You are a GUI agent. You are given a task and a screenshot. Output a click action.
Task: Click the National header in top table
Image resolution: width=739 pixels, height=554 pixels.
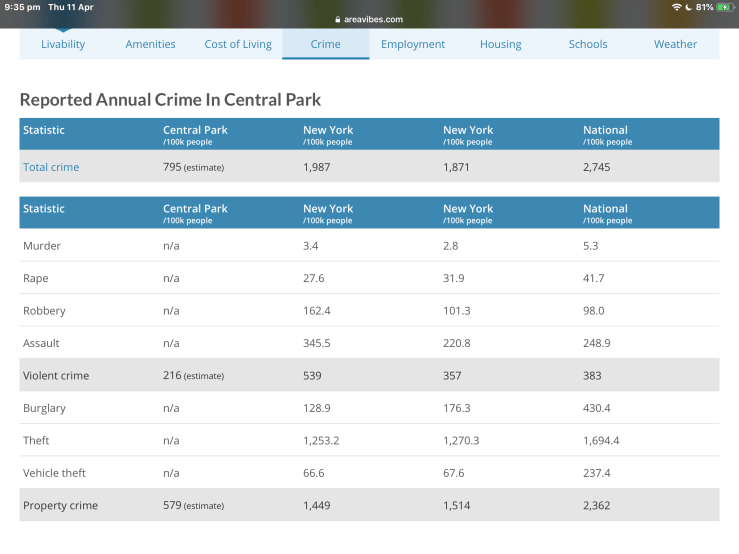tap(605, 130)
